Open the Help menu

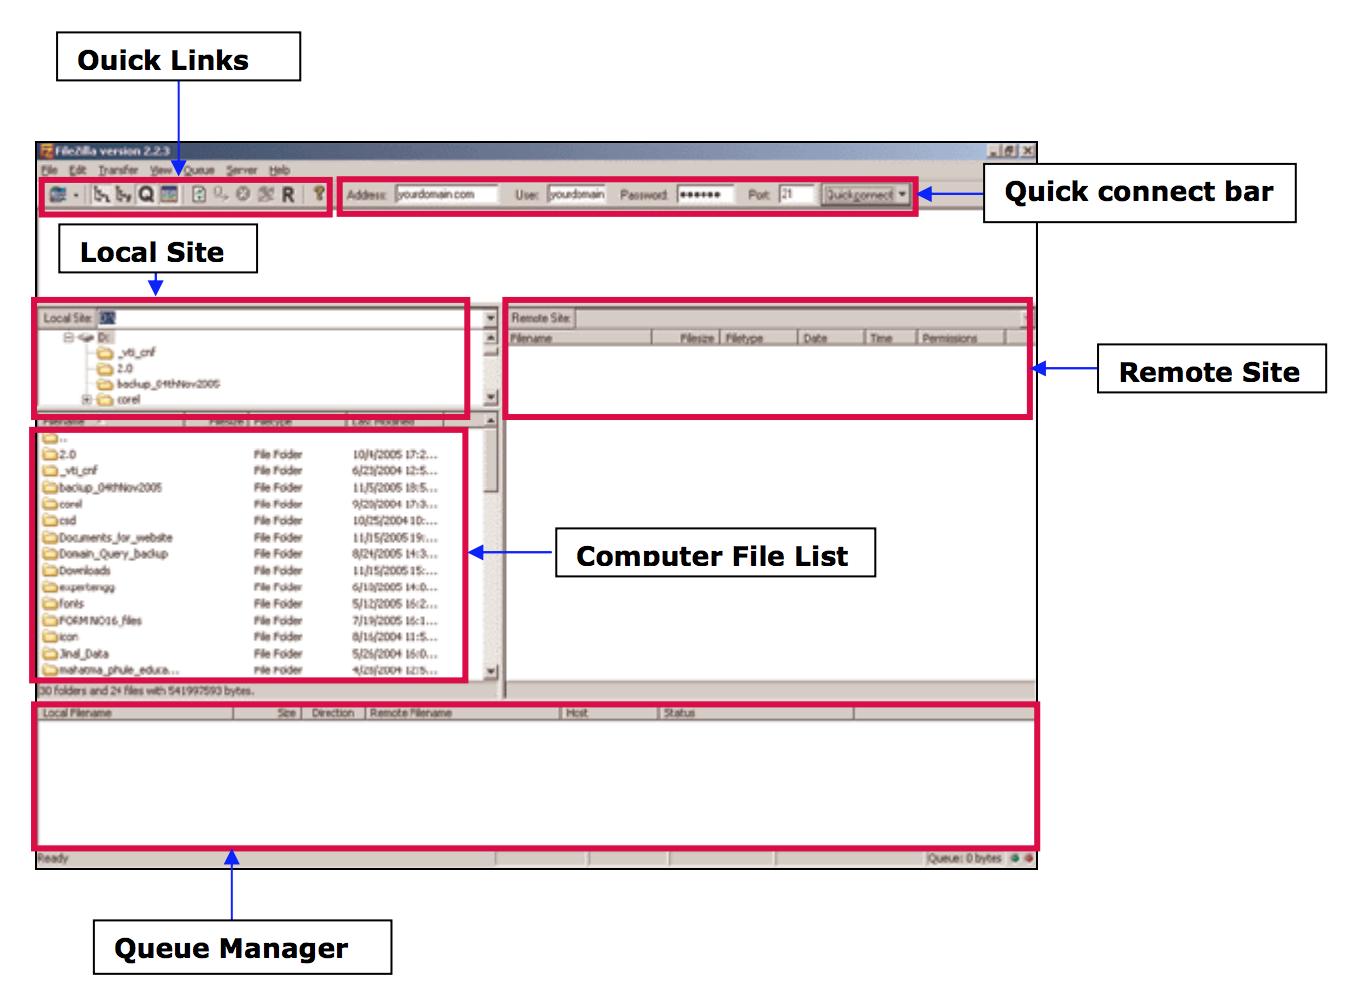[279, 170]
